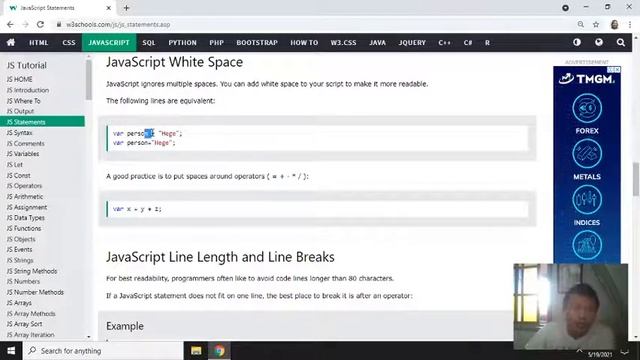Open File Explorer from taskbar

tap(196, 351)
